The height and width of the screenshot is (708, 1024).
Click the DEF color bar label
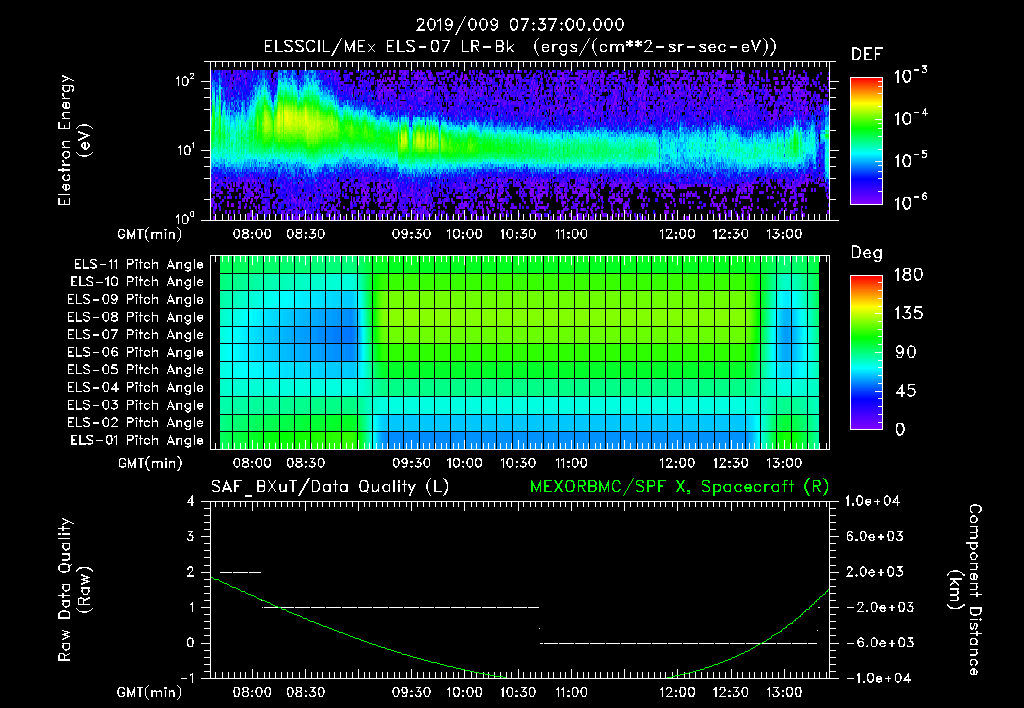click(x=867, y=54)
